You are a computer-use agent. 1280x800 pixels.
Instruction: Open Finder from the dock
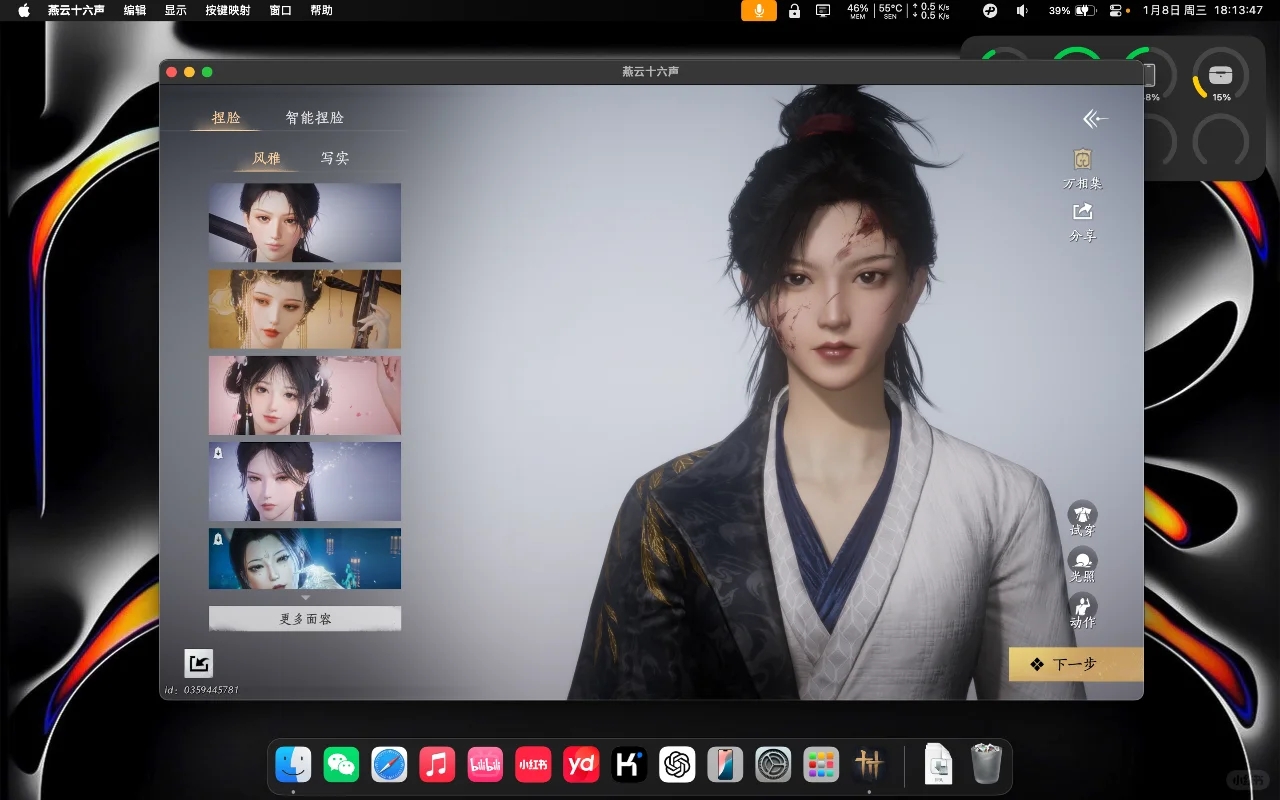293,766
